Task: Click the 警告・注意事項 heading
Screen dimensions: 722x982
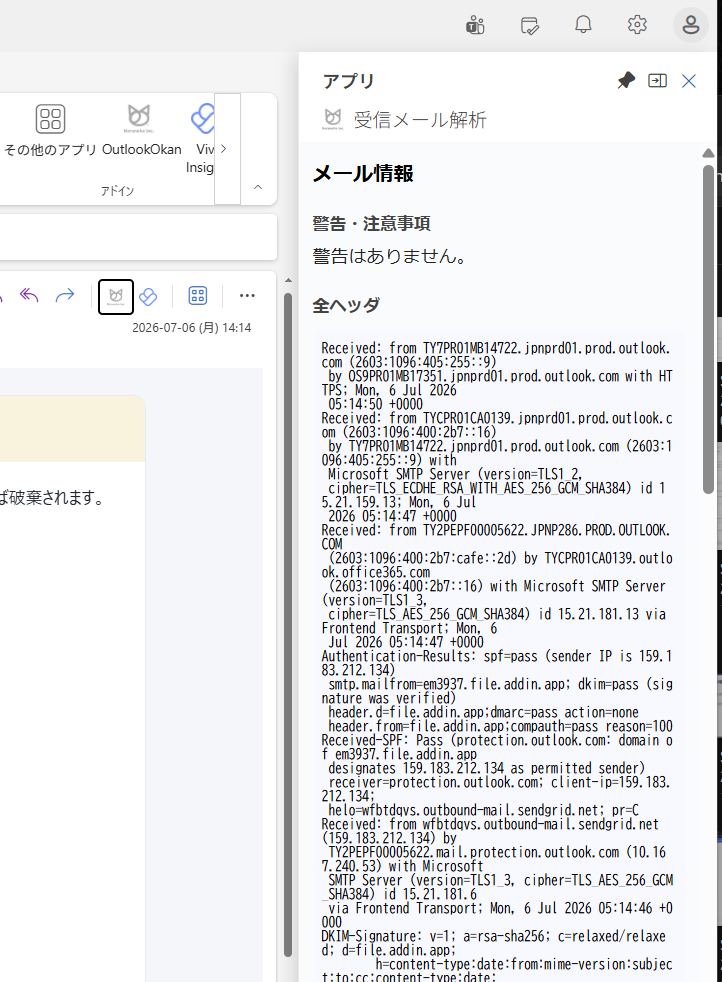Action: click(x=371, y=224)
